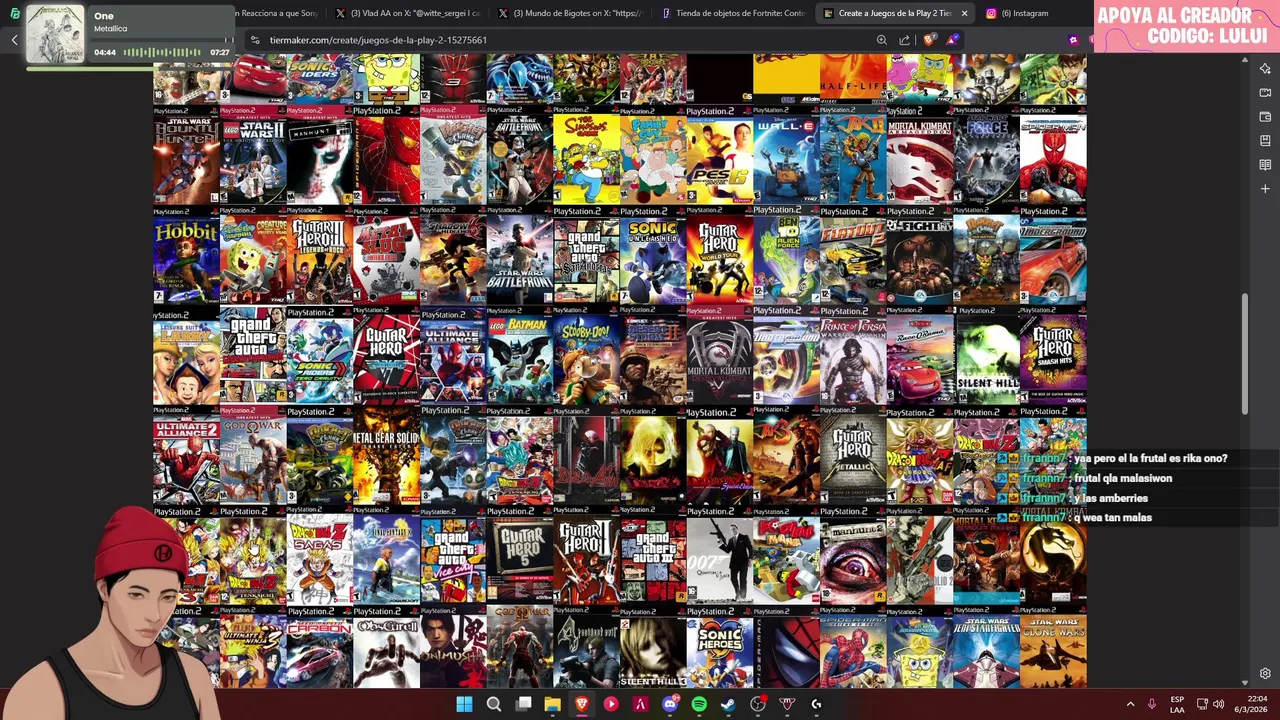
Task: Click the microphone icon in the system tray
Action: pyautogui.click(x=1152, y=704)
